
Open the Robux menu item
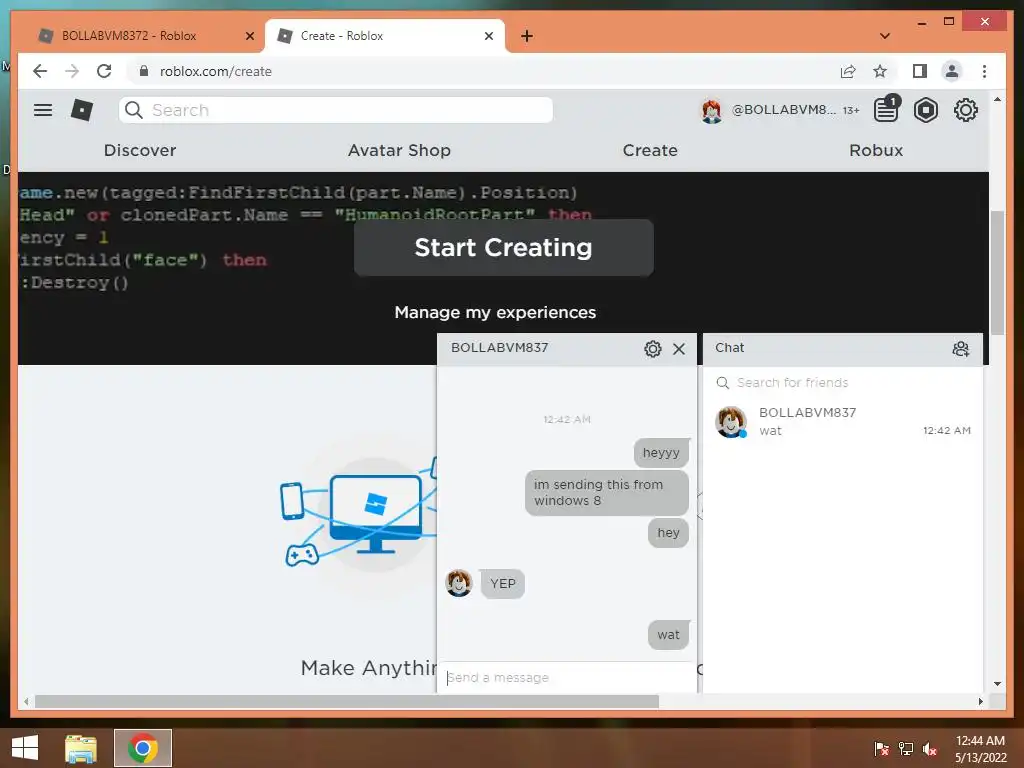[x=876, y=150]
